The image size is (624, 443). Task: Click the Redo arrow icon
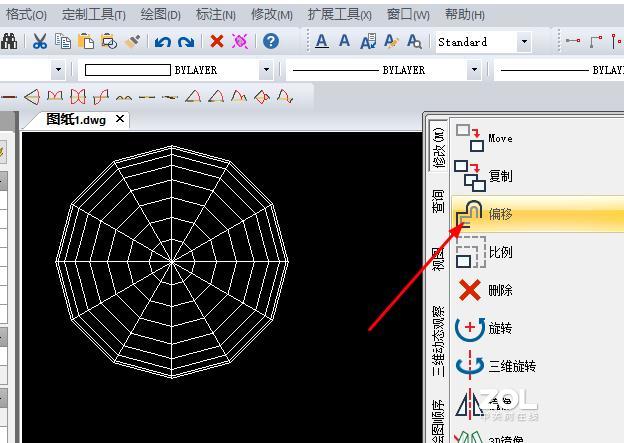tap(186, 41)
